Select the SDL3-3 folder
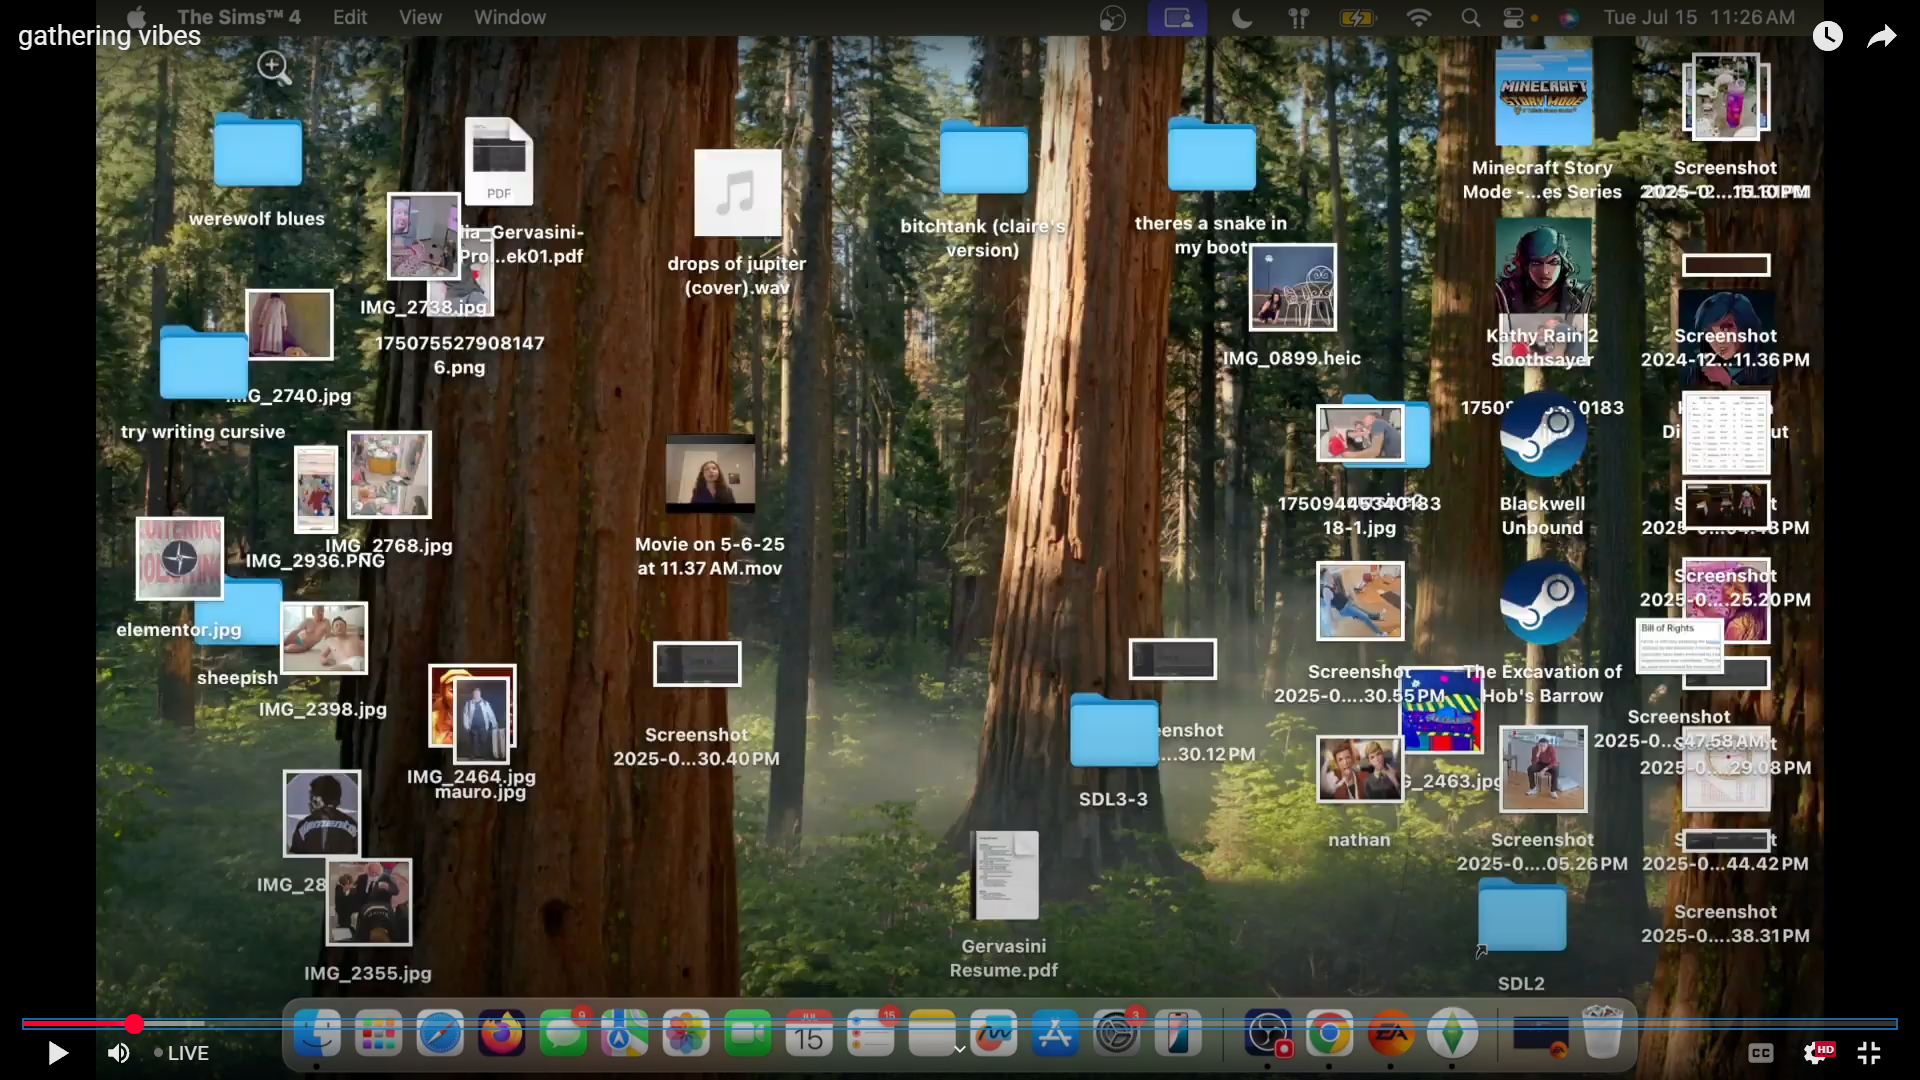This screenshot has height=1080, width=1920. coord(1114,731)
